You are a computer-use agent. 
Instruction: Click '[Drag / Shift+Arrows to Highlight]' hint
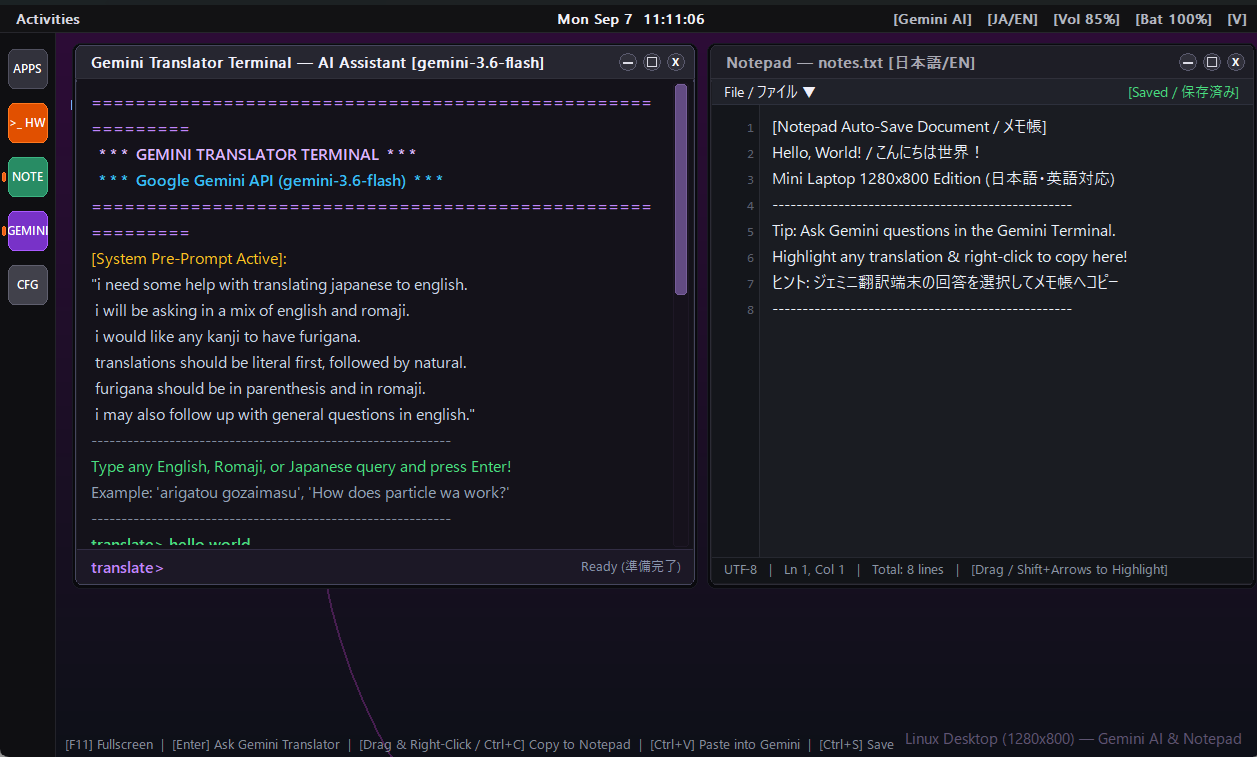point(1069,570)
